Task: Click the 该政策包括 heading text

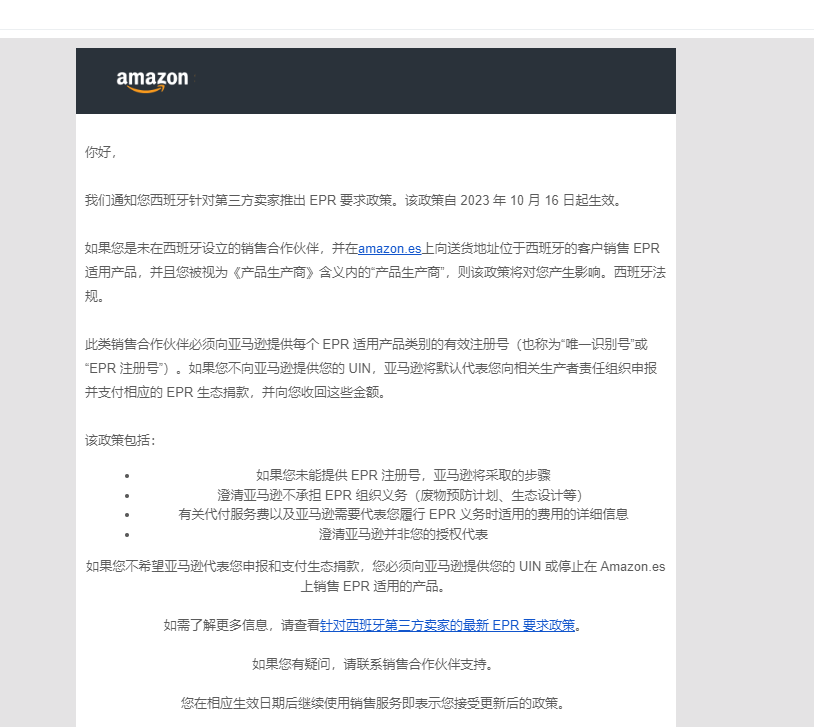Action: coord(120,440)
